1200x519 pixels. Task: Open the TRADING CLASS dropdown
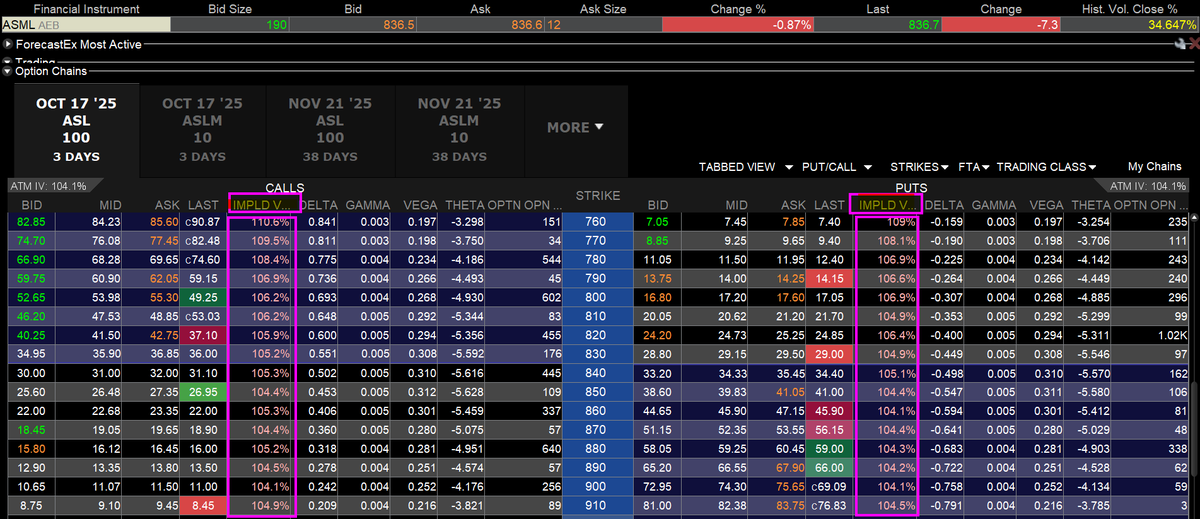1045,167
